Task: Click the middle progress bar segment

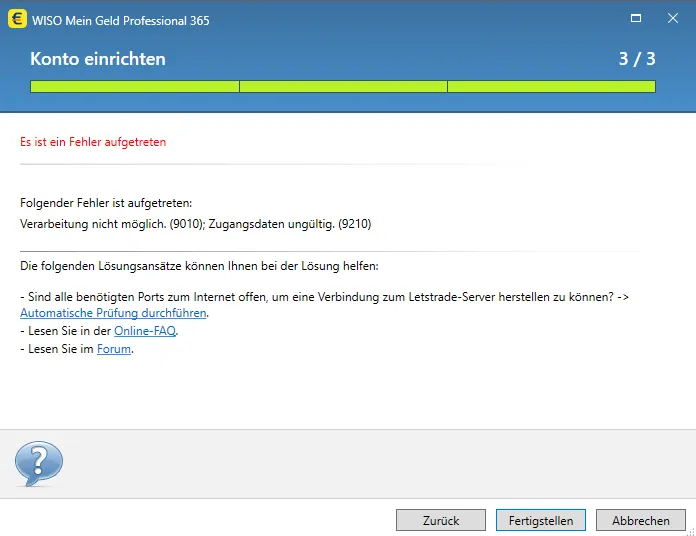Action: click(343, 87)
